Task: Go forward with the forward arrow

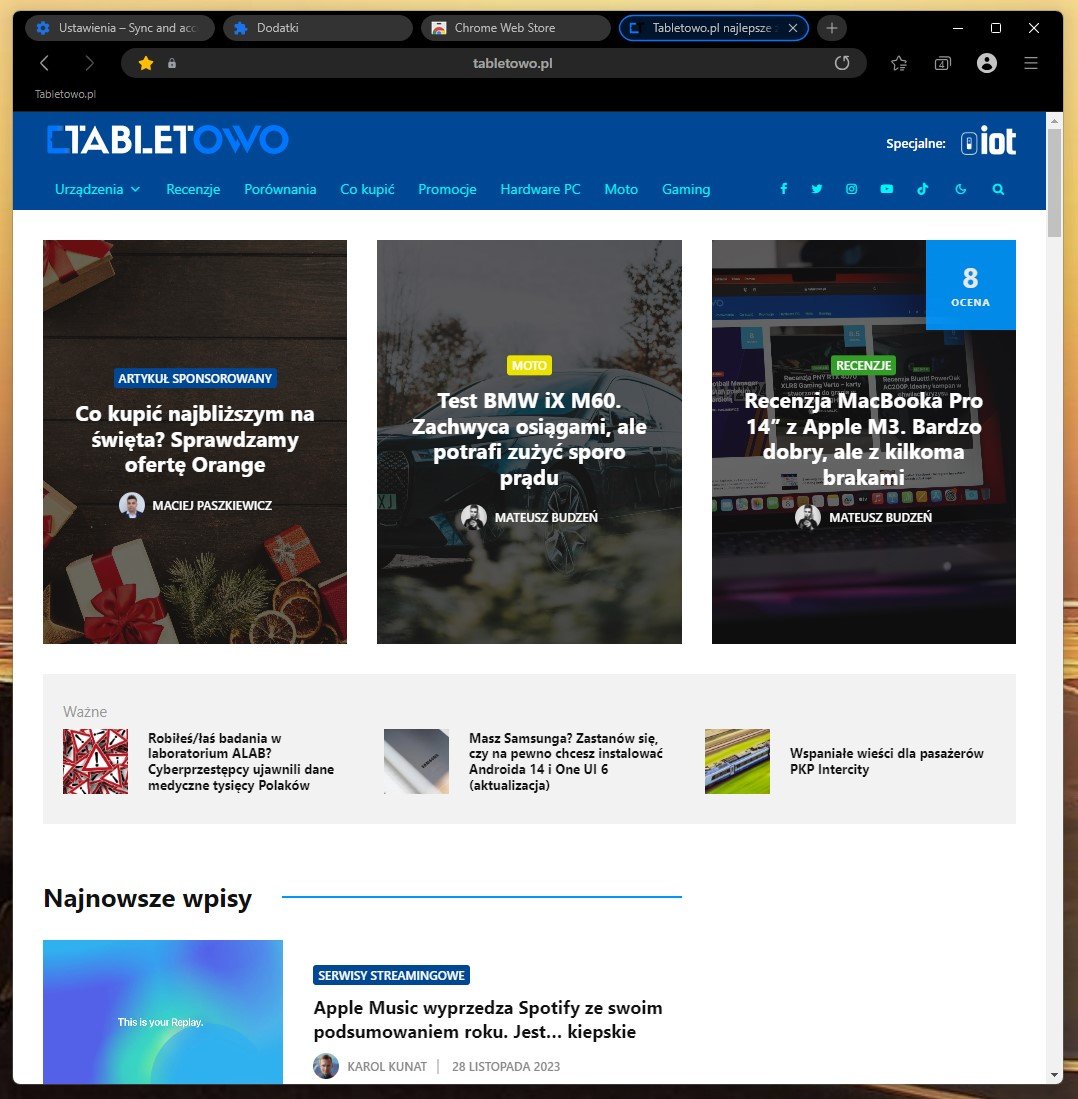Action: (x=89, y=63)
